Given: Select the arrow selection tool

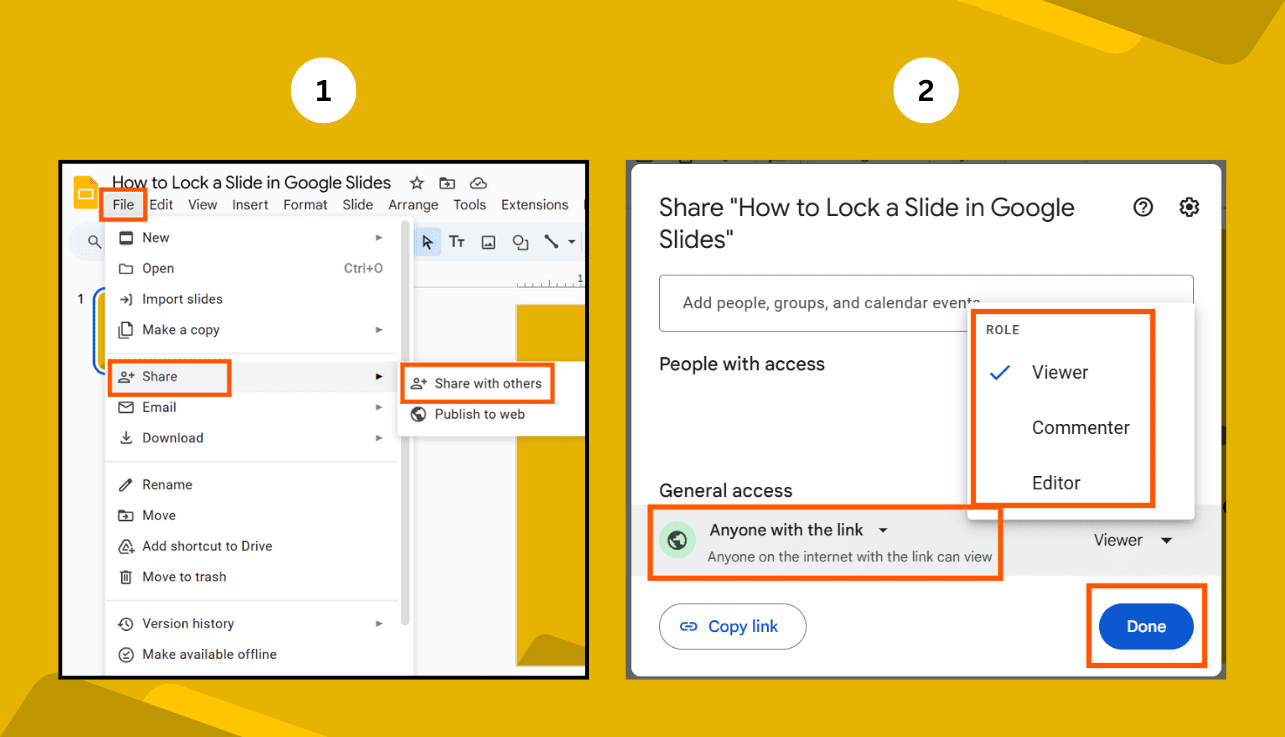Looking at the screenshot, I should click(428, 241).
